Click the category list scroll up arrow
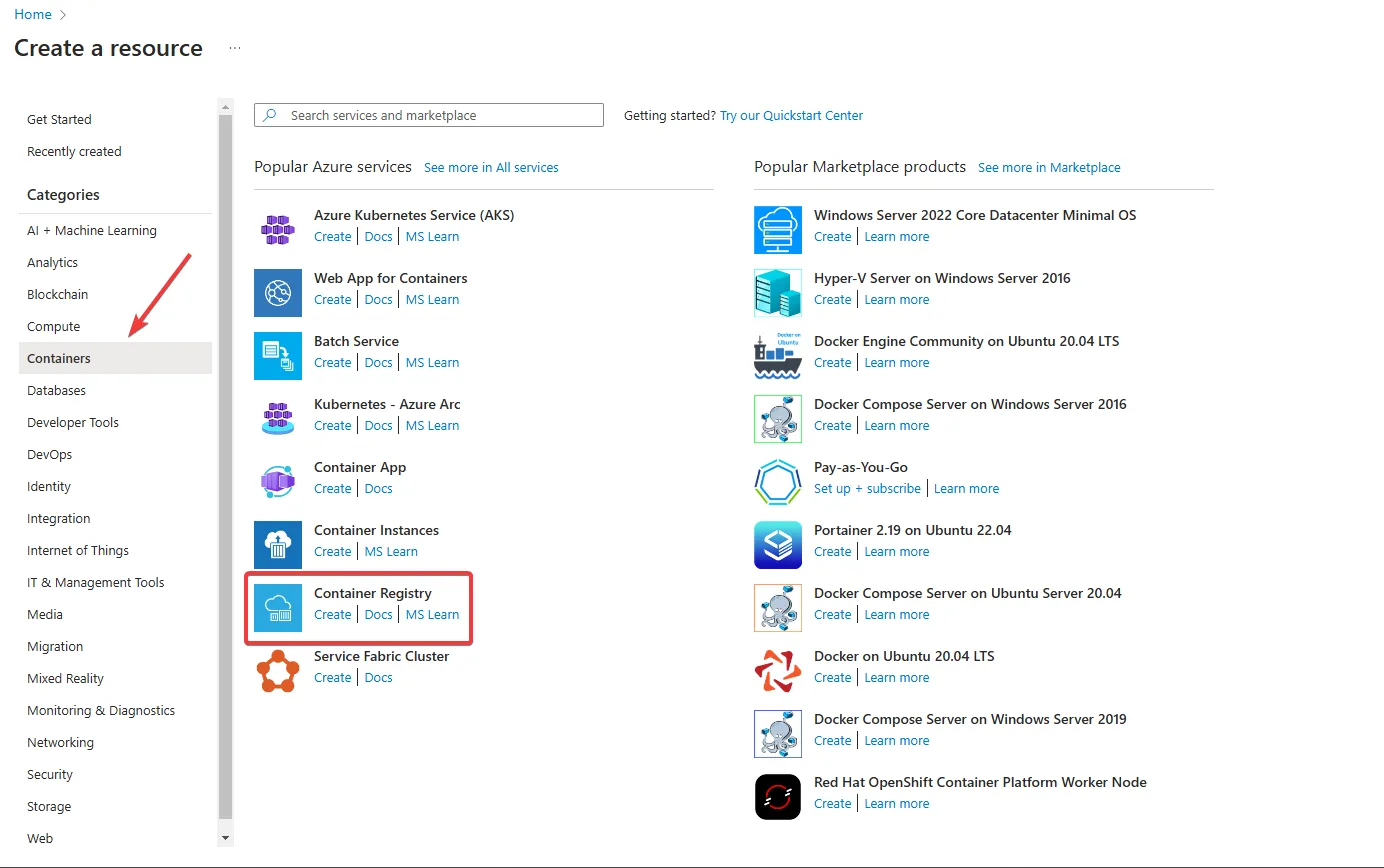 point(225,106)
